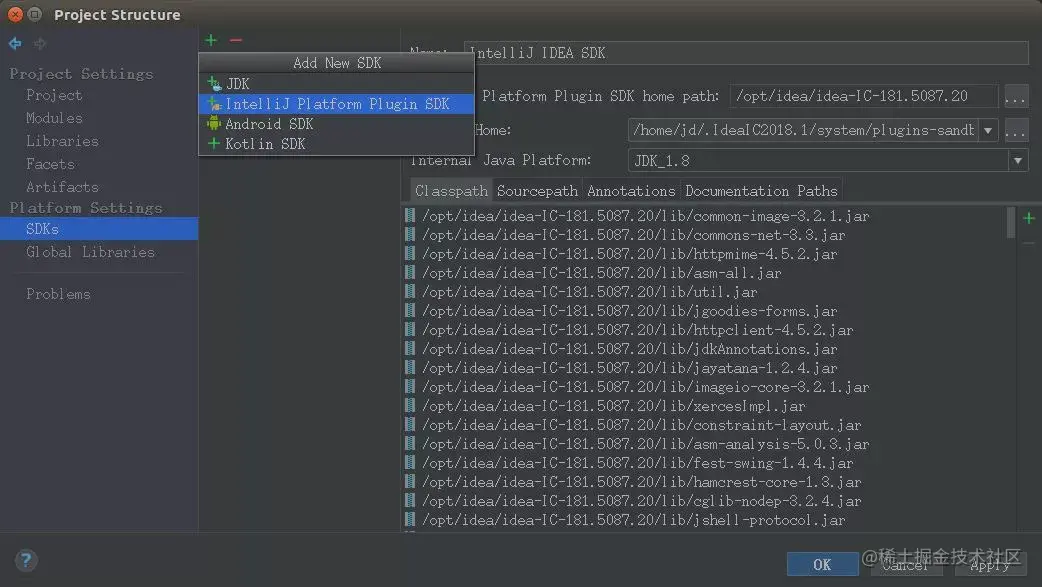Expand the Sandbox Home dropdown arrow
The width and height of the screenshot is (1042, 587).
pos(988,130)
